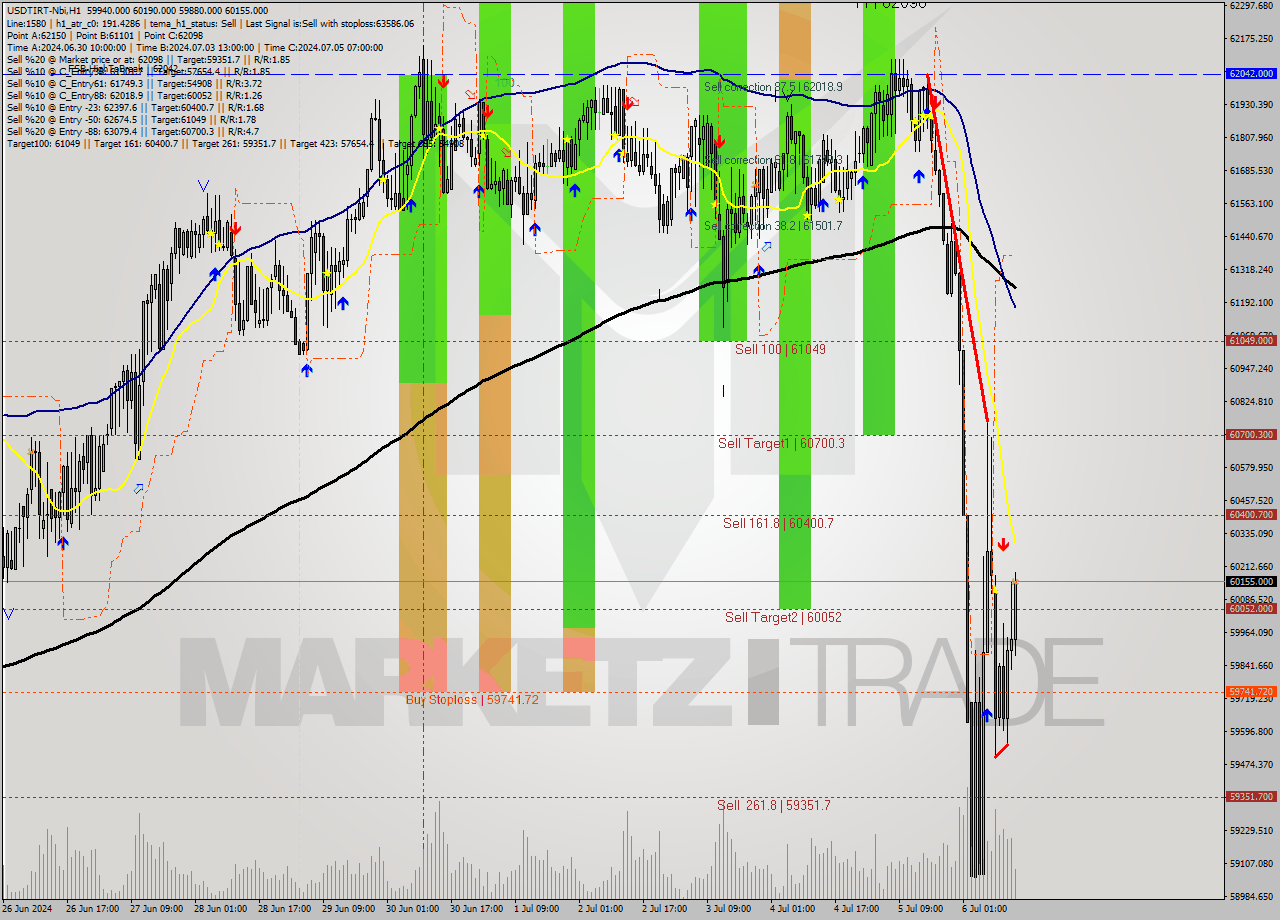Select the 60052.000 price tag on axis
The height and width of the screenshot is (920, 1280).
pyautogui.click(x=1250, y=609)
